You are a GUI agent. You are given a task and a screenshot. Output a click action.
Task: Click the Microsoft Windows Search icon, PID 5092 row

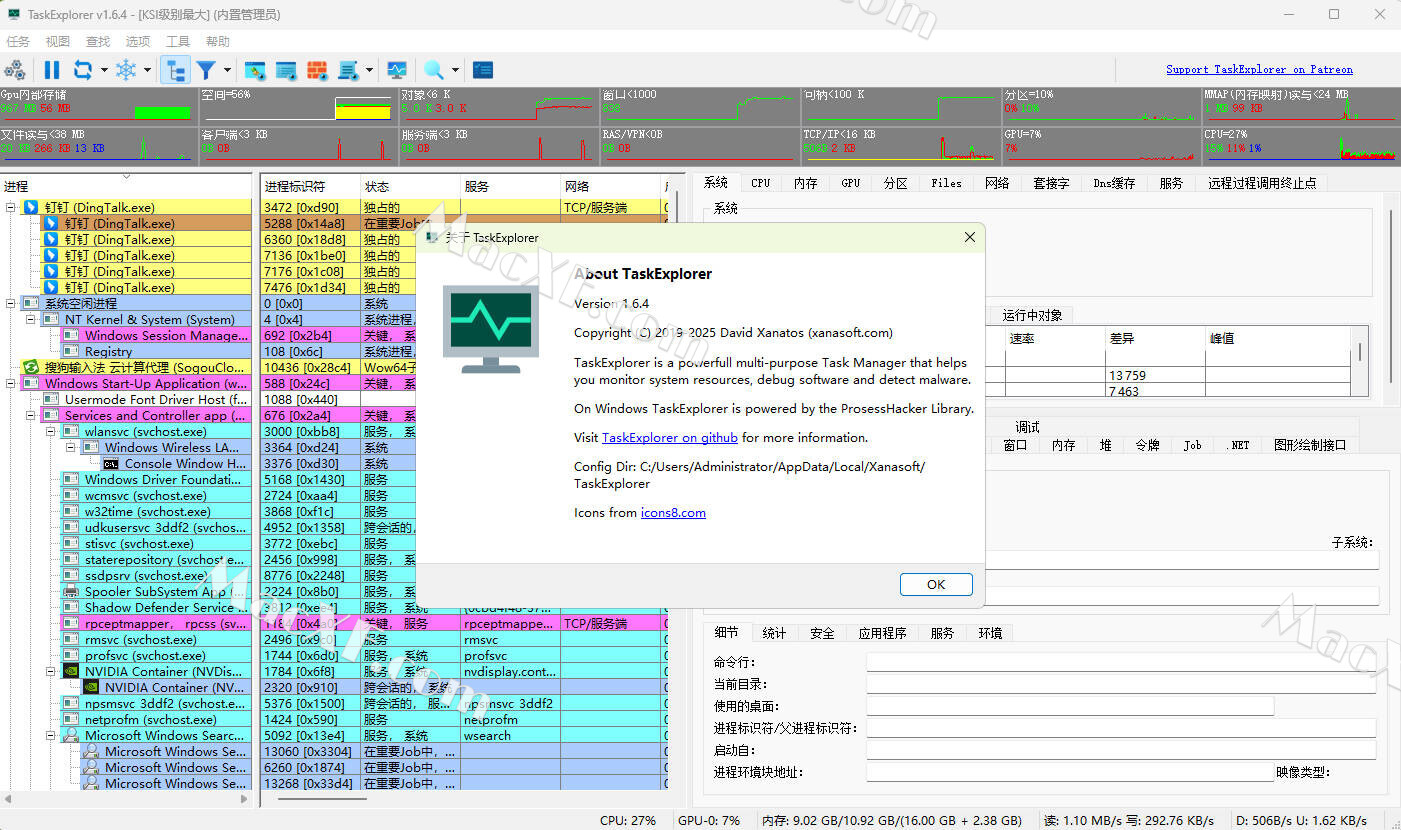tap(71, 736)
